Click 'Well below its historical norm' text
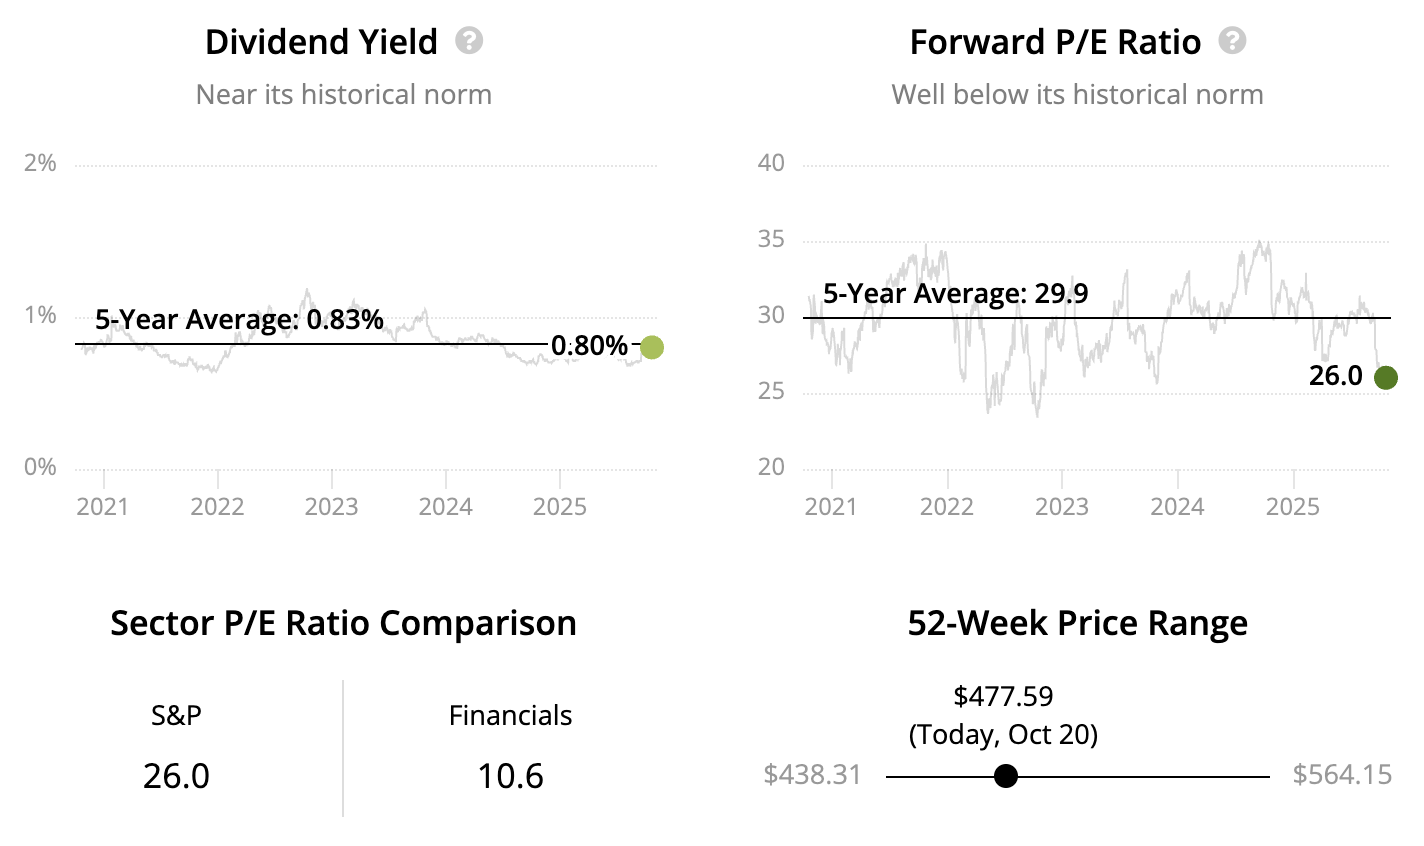 [x=1077, y=95]
